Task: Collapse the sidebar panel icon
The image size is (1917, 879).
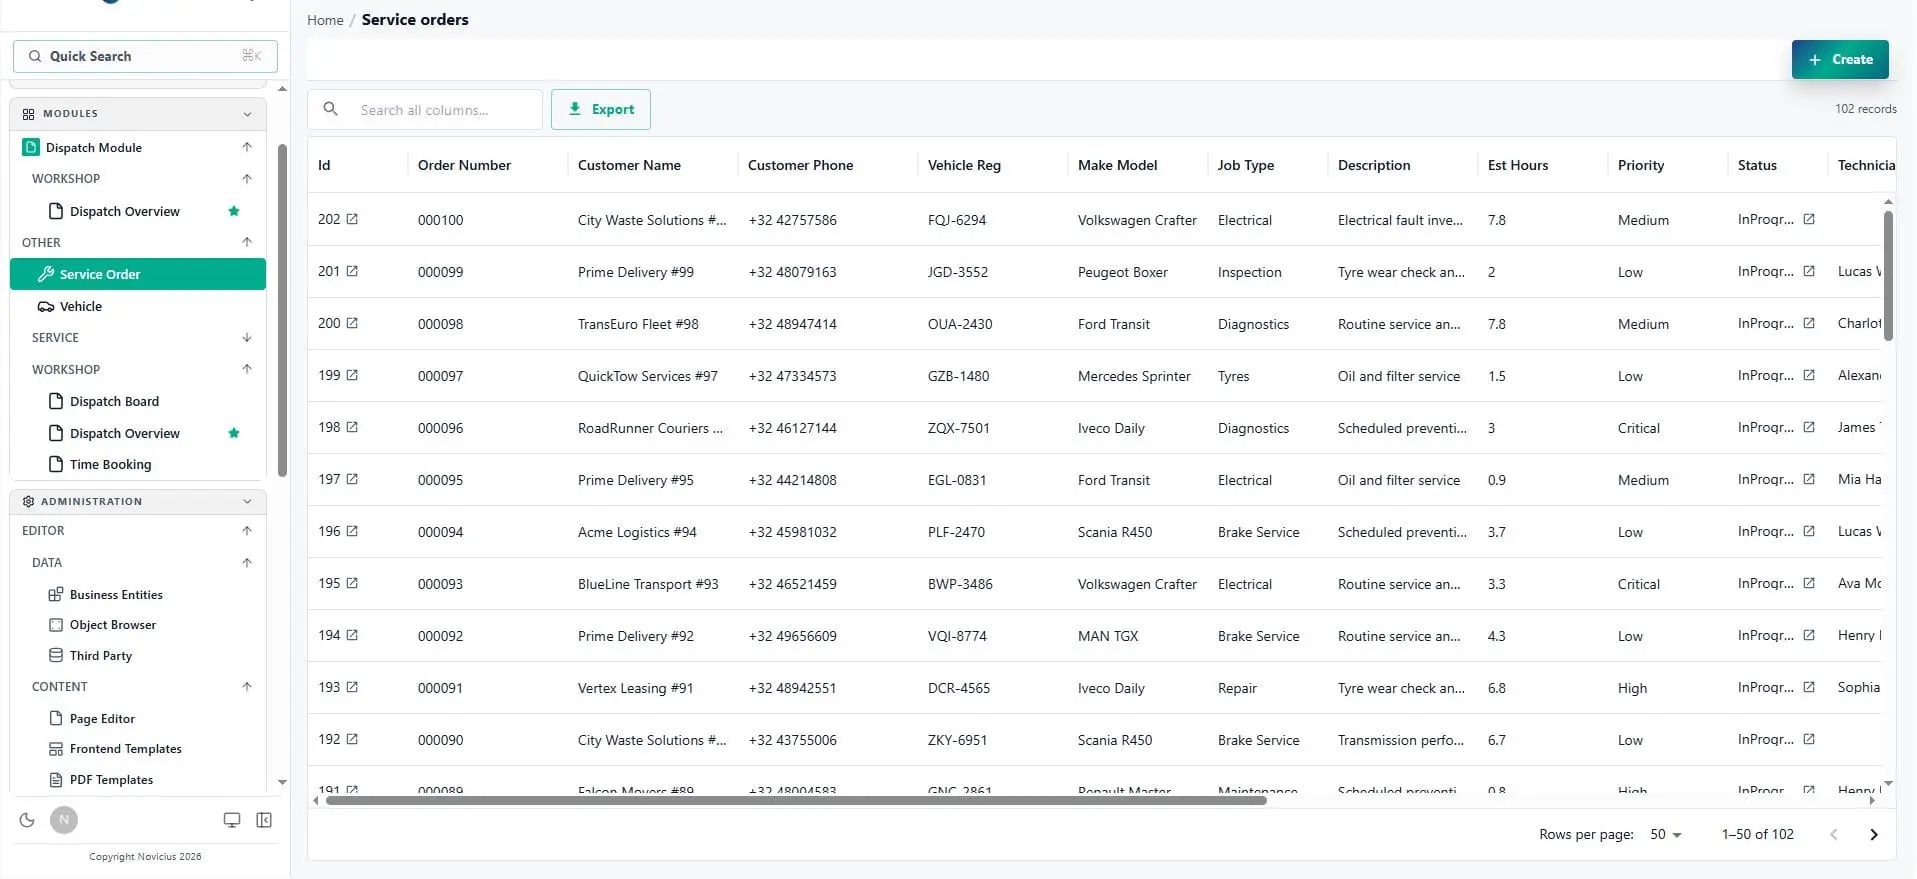Action: click(264, 820)
